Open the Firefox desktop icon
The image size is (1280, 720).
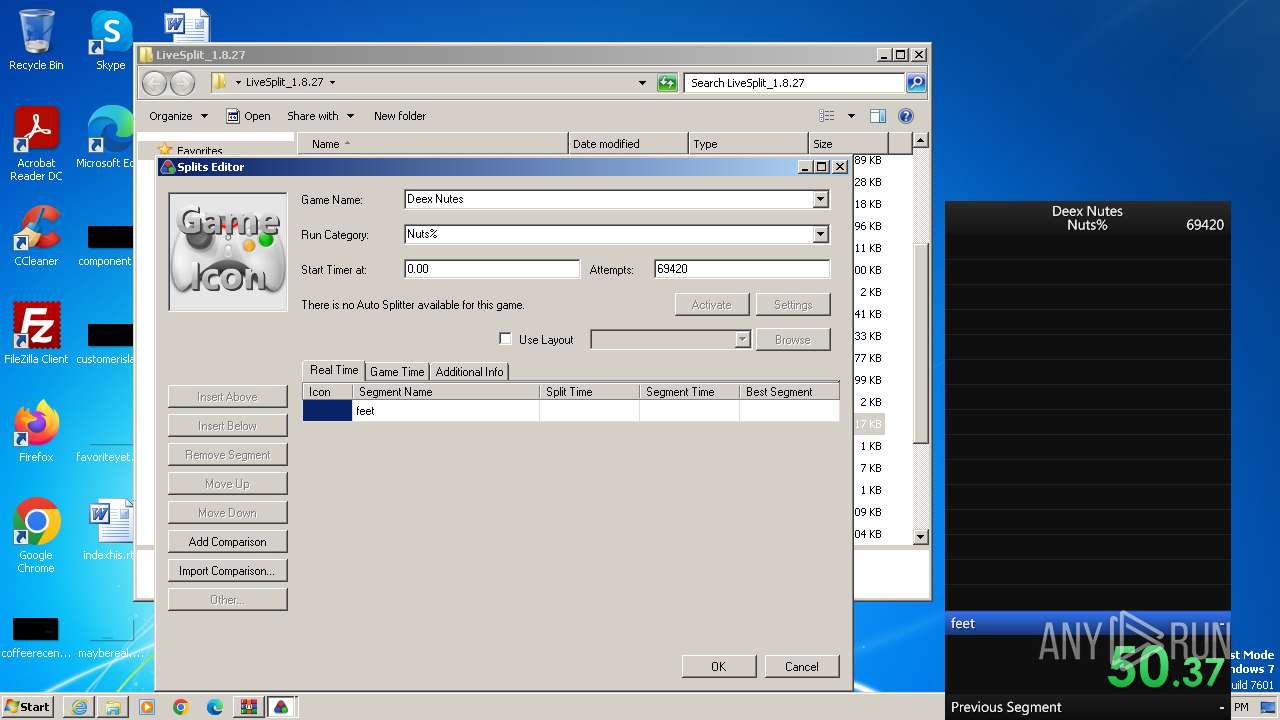[36, 432]
